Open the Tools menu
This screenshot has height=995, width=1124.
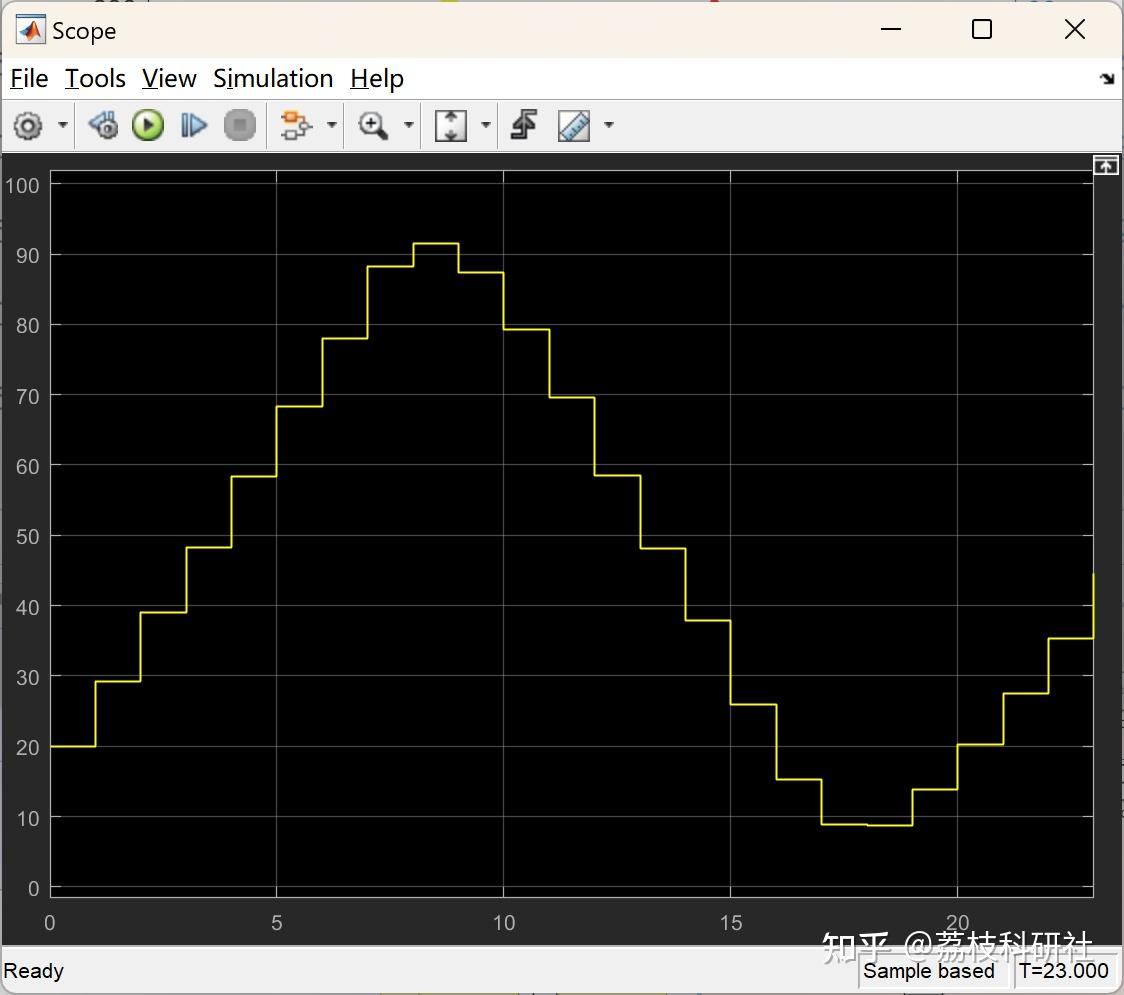pyautogui.click(x=95, y=78)
